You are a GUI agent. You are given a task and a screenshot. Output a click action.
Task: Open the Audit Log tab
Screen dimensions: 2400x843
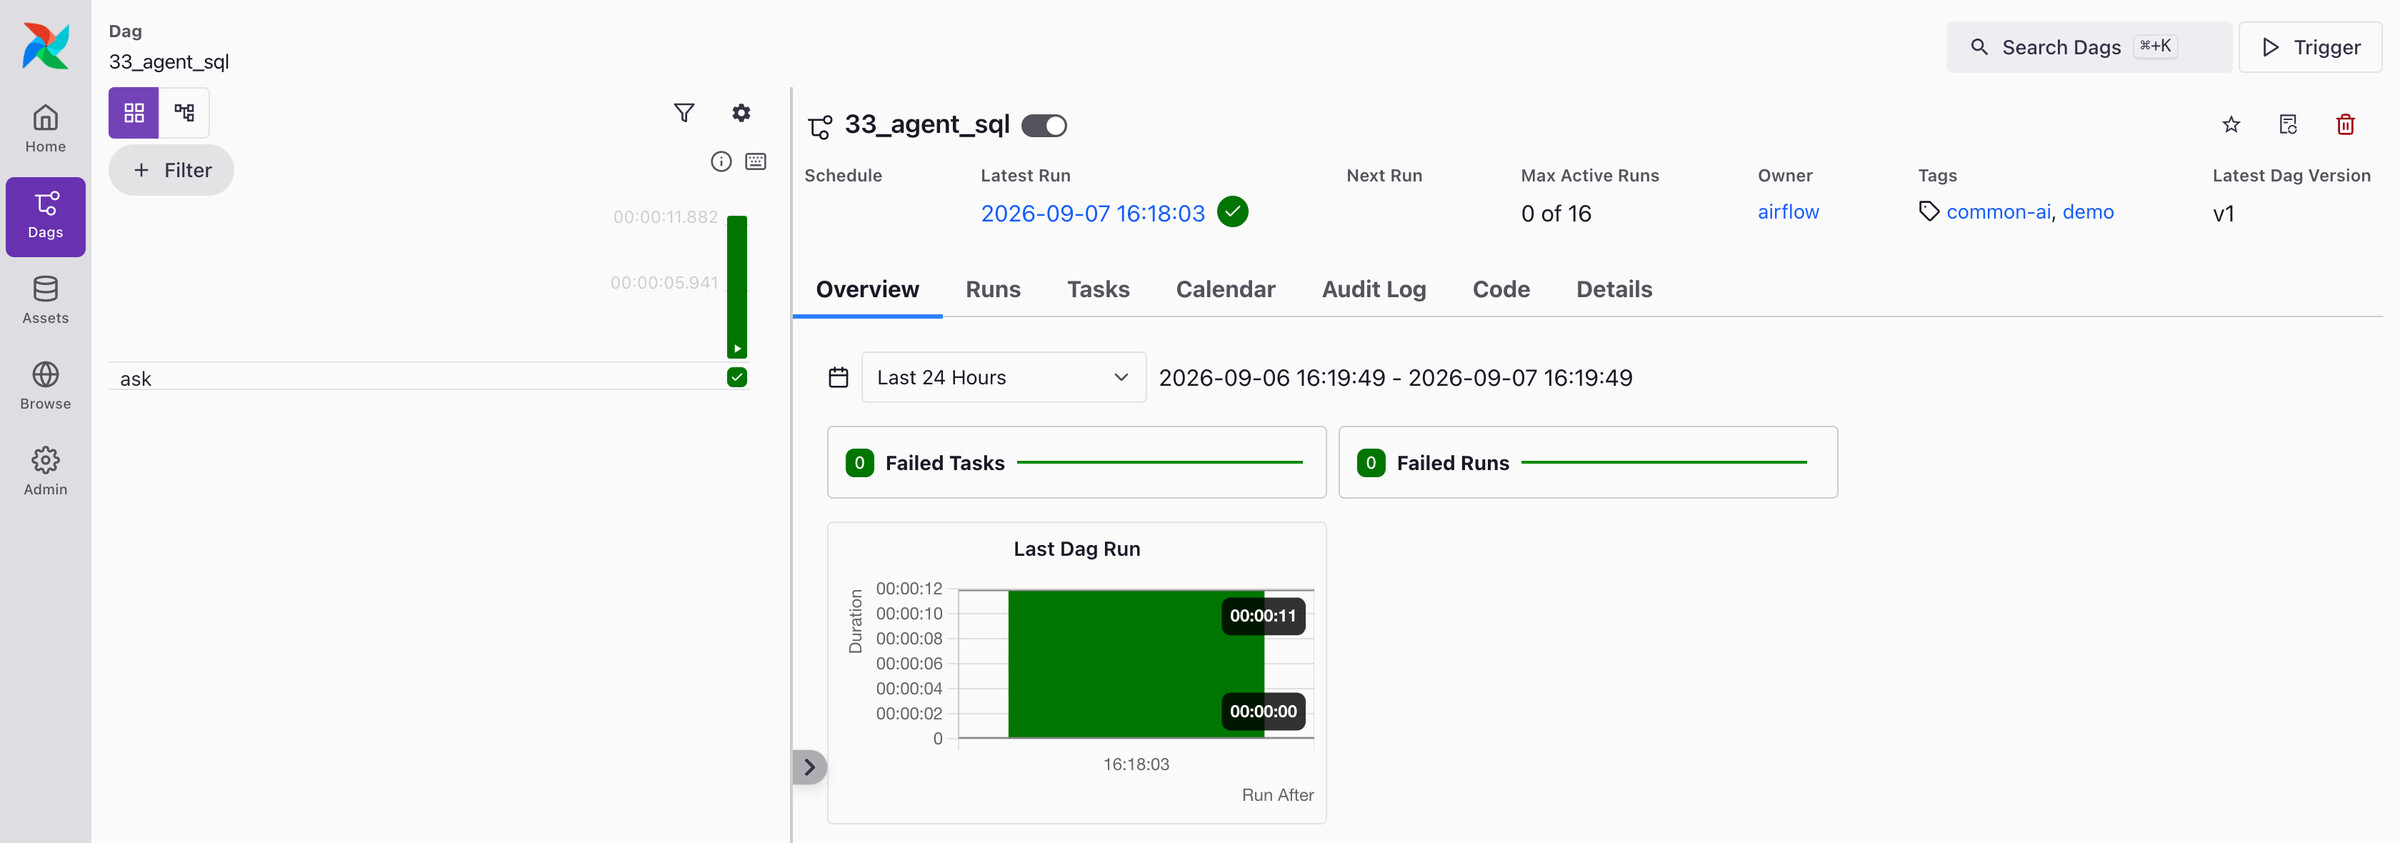[x=1374, y=289]
